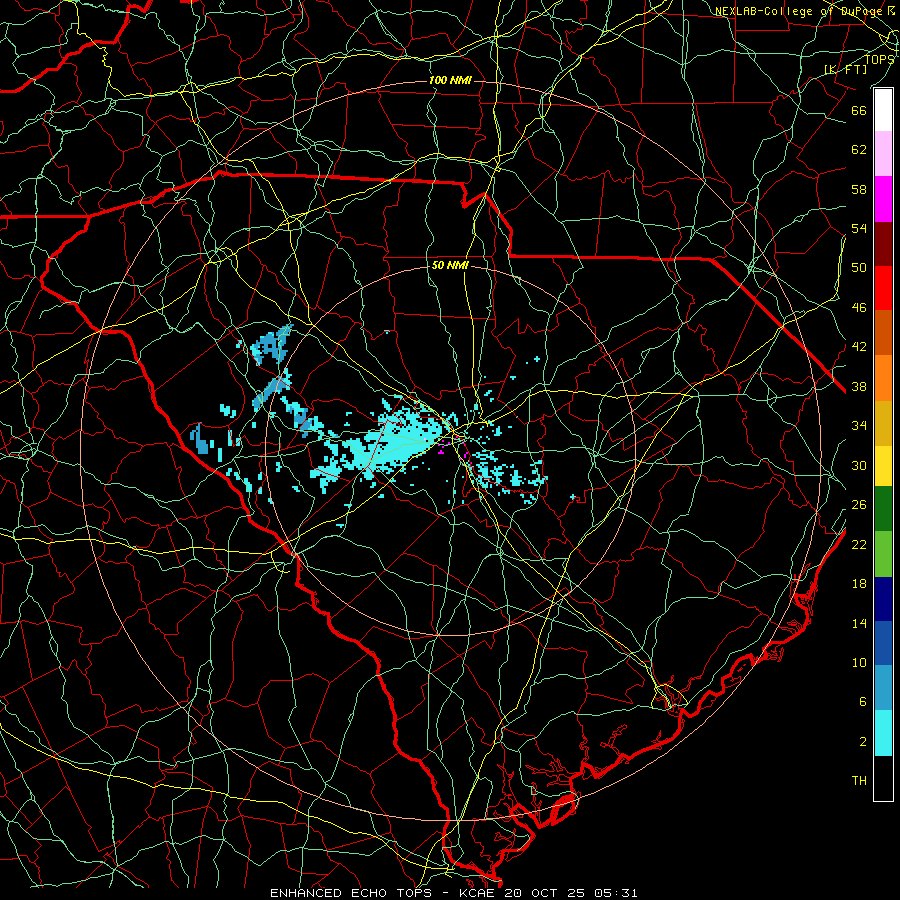Click the dark orange 42 kft legend swatch
The width and height of the screenshot is (900, 900).
click(883, 332)
